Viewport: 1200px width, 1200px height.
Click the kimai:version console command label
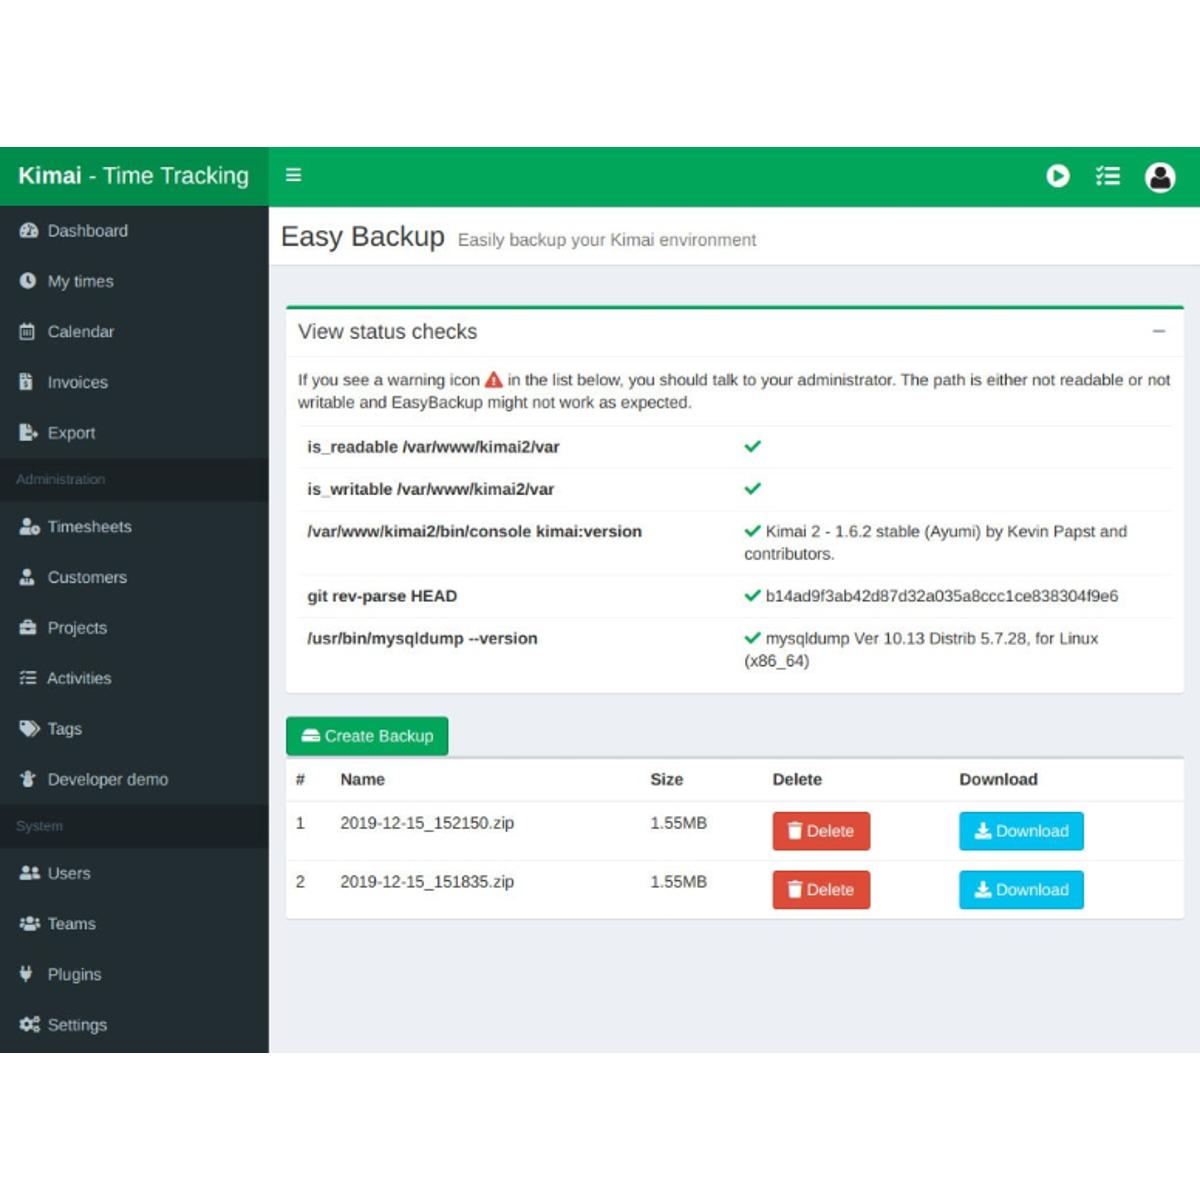coord(474,531)
